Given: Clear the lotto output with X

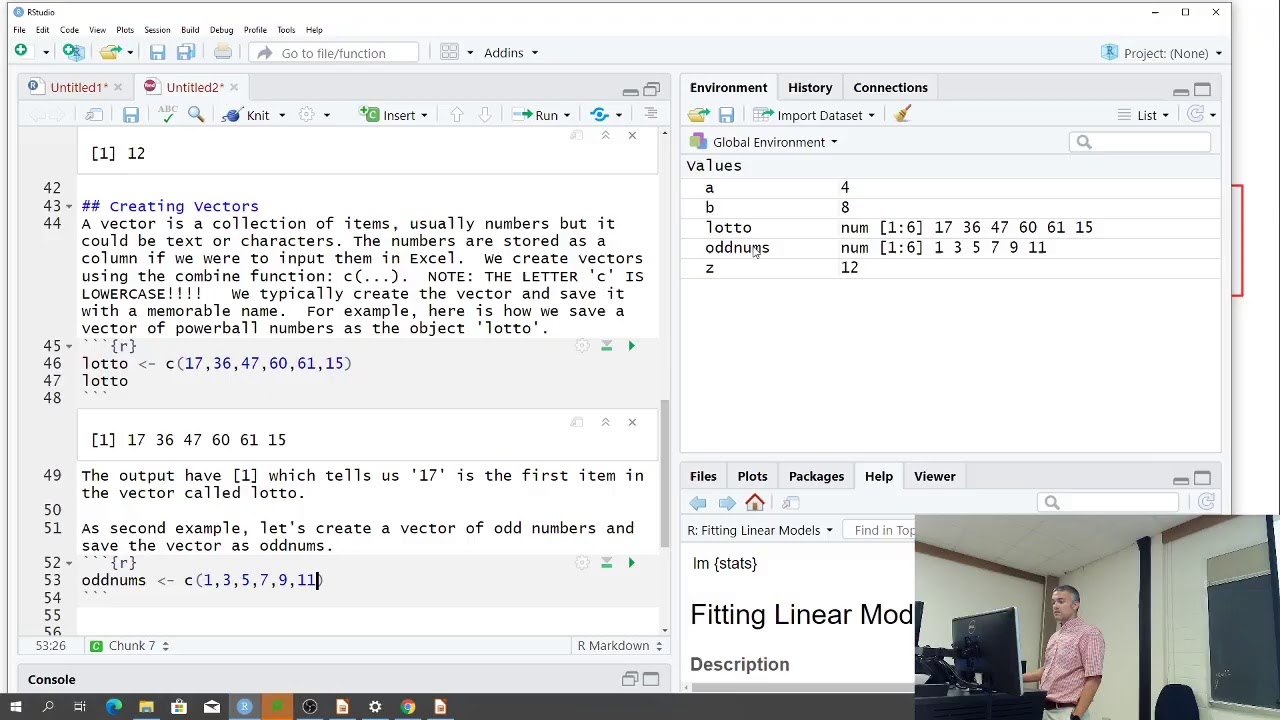Looking at the screenshot, I should tap(632, 422).
